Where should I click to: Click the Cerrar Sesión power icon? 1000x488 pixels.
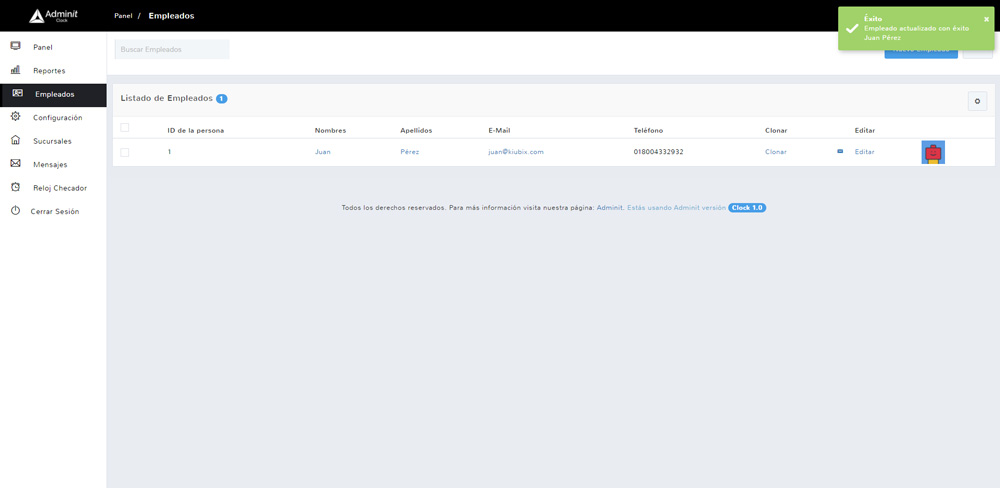[x=15, y=211]
